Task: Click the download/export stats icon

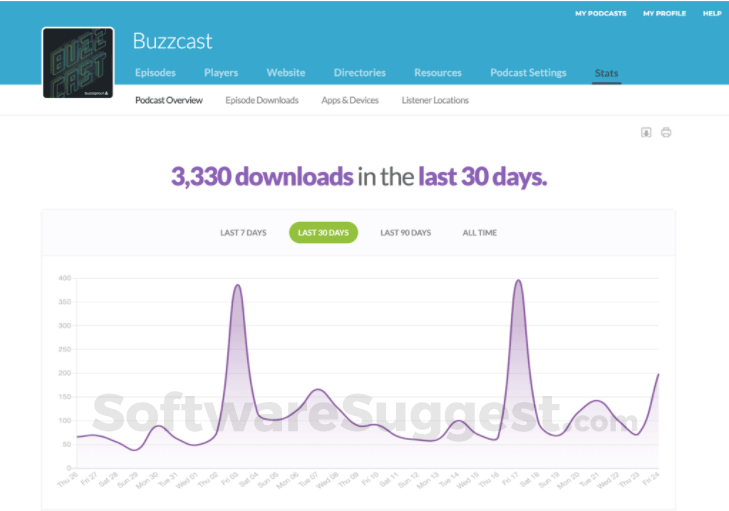Action: [646, 133]
